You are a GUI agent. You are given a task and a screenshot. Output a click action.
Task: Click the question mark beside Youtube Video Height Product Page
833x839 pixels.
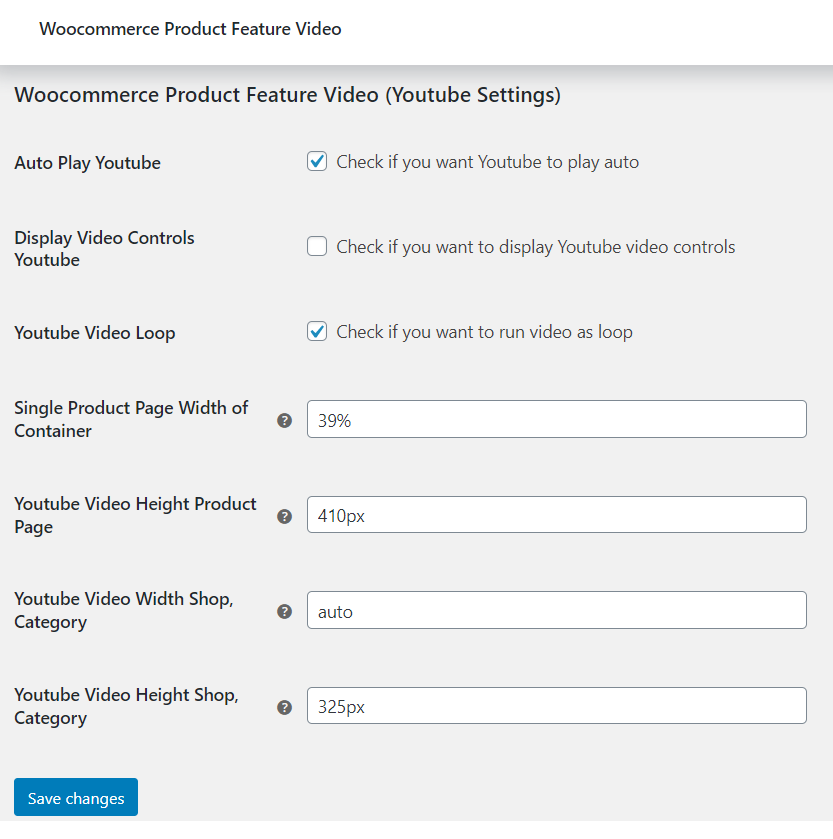click(285, 516)
